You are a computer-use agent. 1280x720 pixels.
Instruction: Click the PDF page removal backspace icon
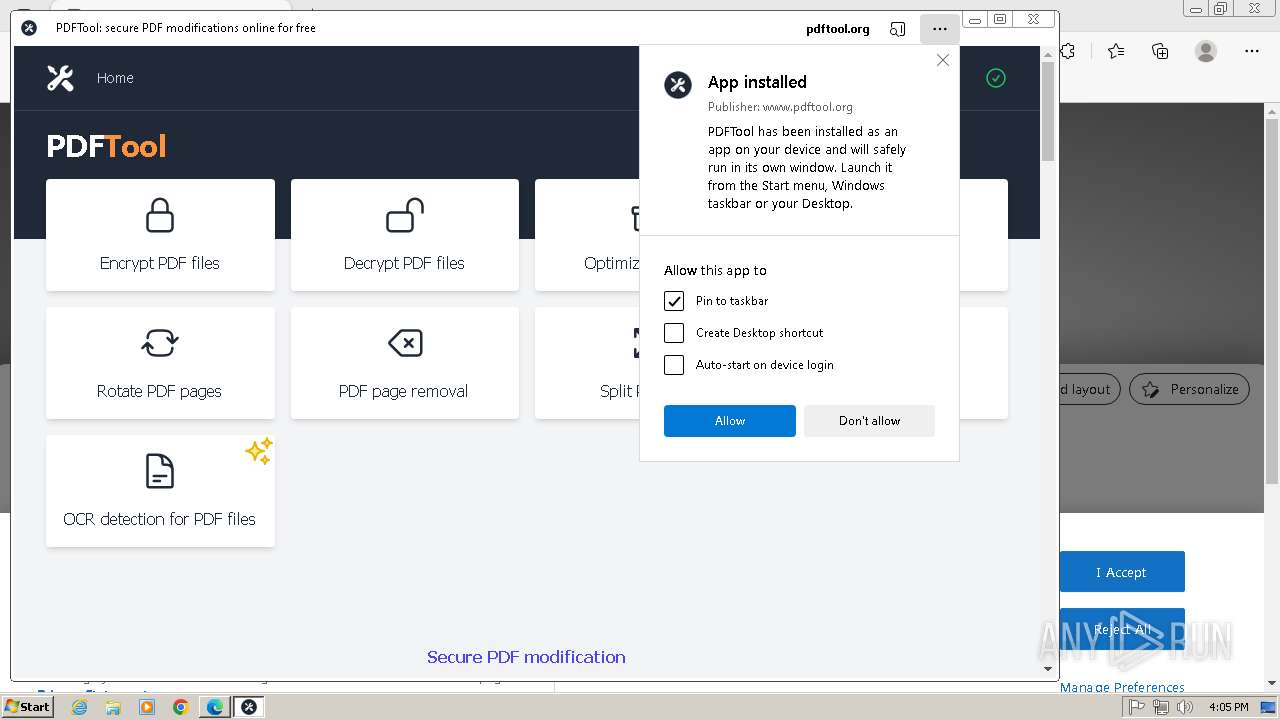(404, 343)
